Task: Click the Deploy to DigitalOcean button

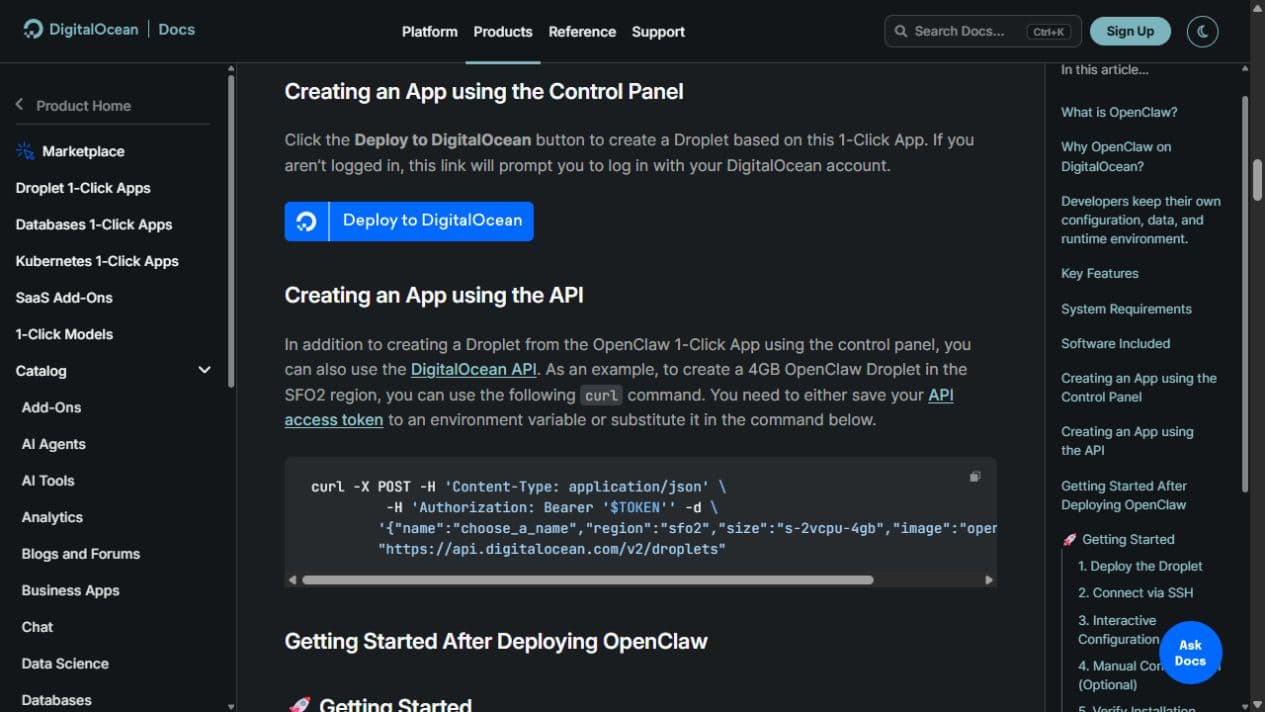Action: (x=409, y=221)
